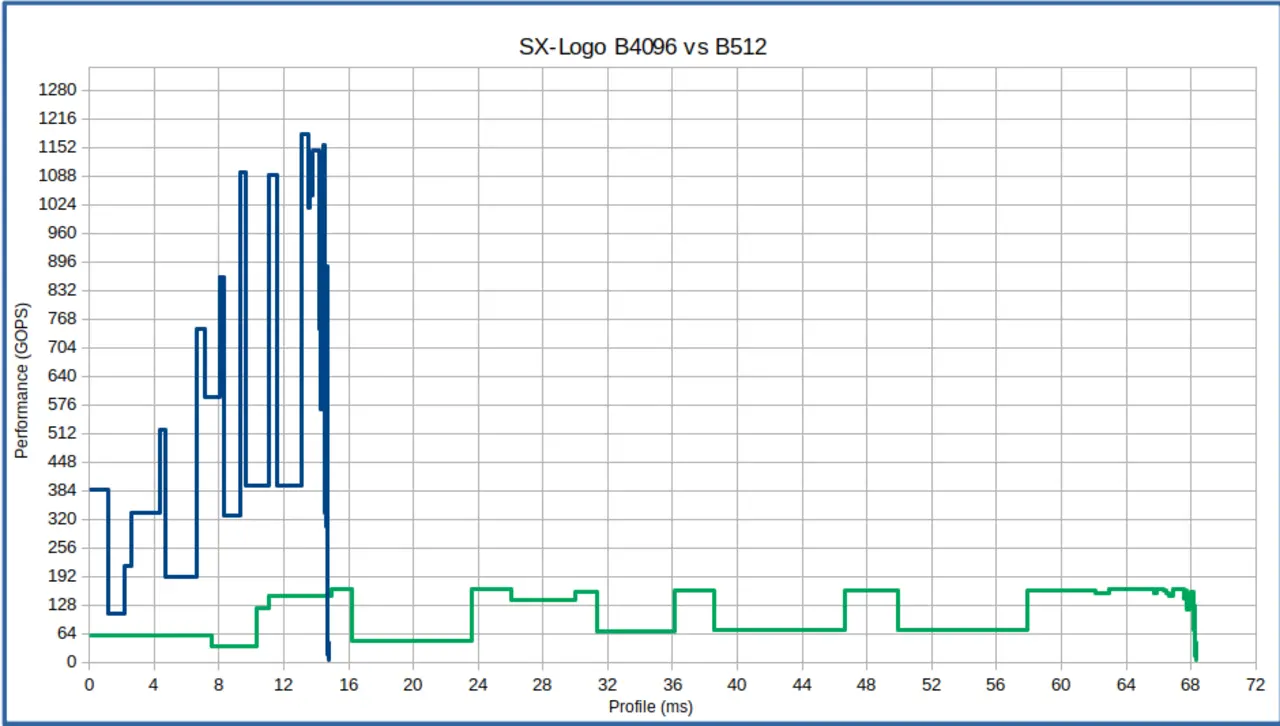Click the 1280 label on the Y axis
1280x726 pixels.
(x=57, y=90)
